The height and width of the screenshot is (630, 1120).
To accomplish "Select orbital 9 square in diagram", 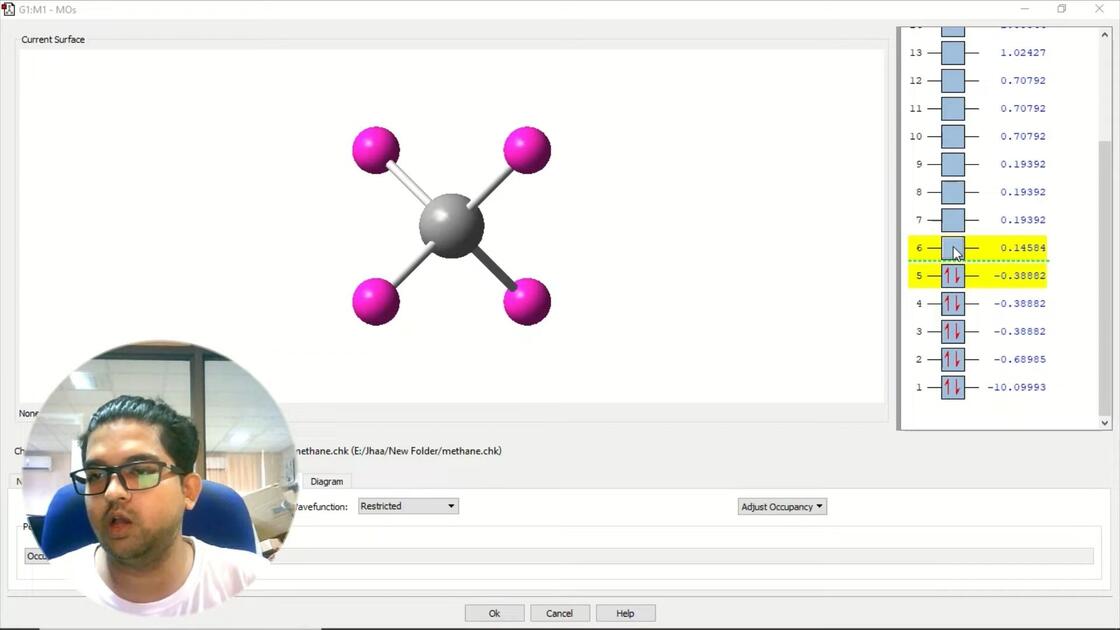I will coord(953,164).
